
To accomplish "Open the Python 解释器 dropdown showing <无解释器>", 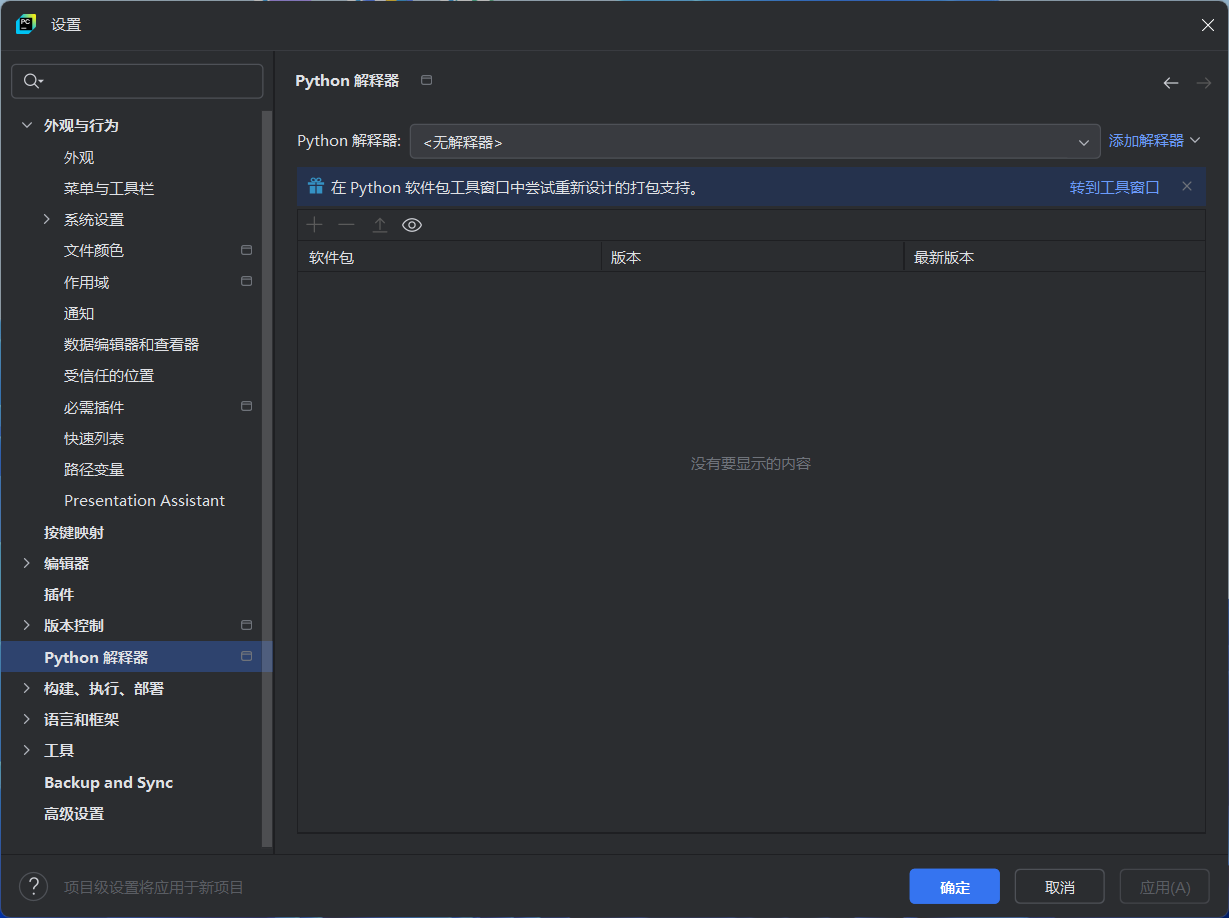I will pos(754,142).
